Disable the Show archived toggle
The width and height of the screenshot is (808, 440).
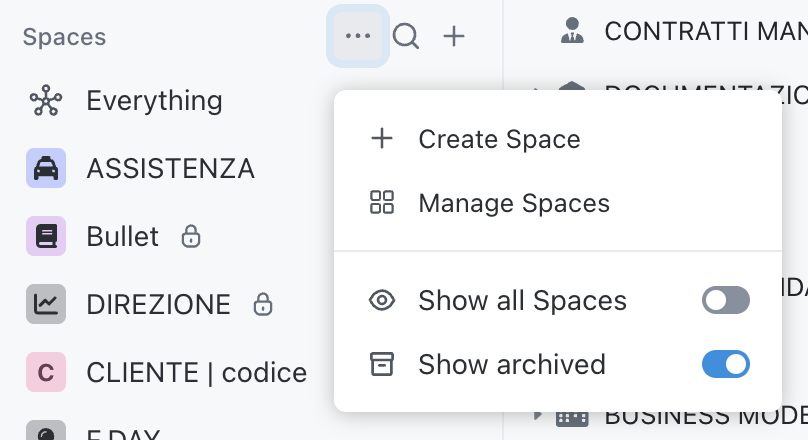click(726, 364)
